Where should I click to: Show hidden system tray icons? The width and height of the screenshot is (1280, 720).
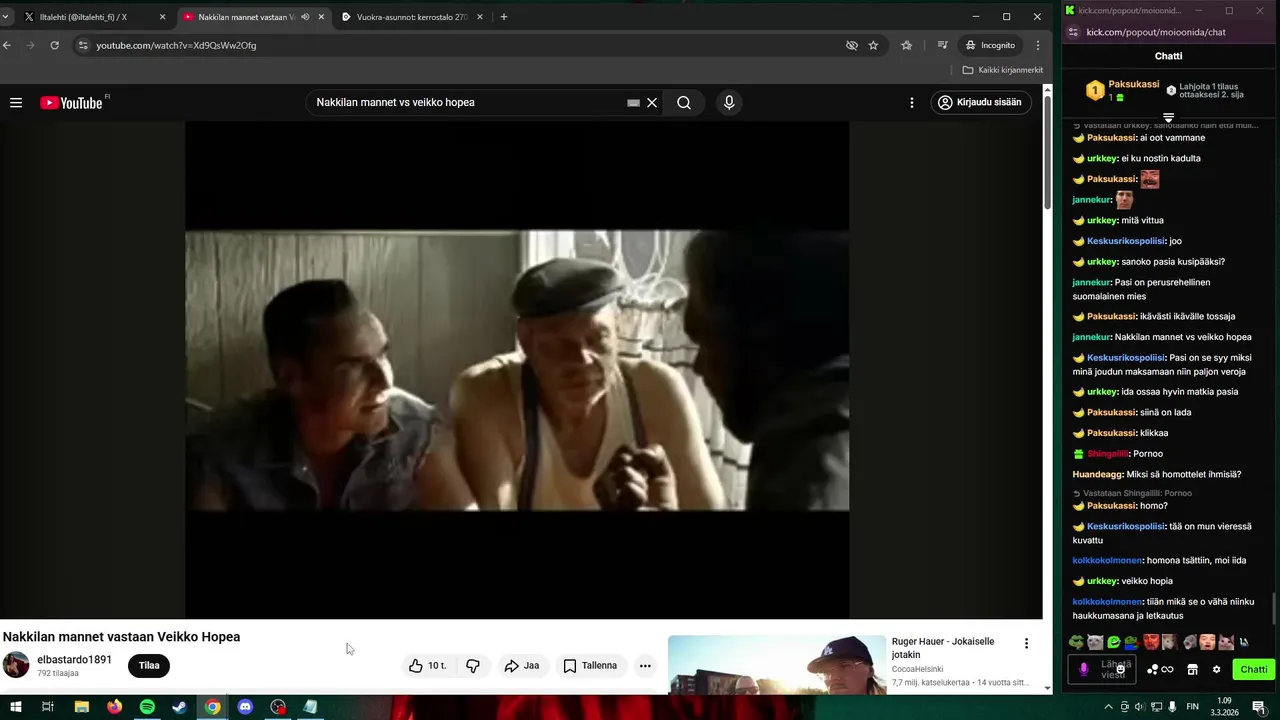pyautogui.click(x=1108, y=707)
